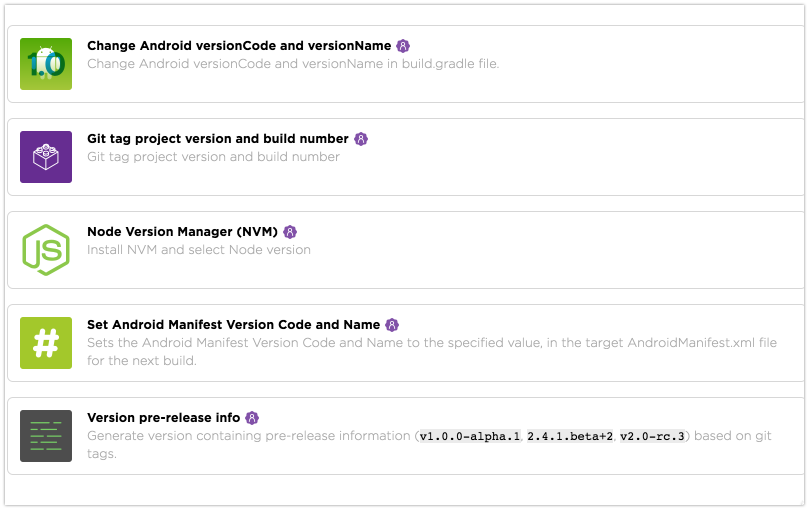Image resolution: width=809 pixels, height=510 pixels.
Task: Click purple badge next to Git tag title
Action: (x=362, y=139)
